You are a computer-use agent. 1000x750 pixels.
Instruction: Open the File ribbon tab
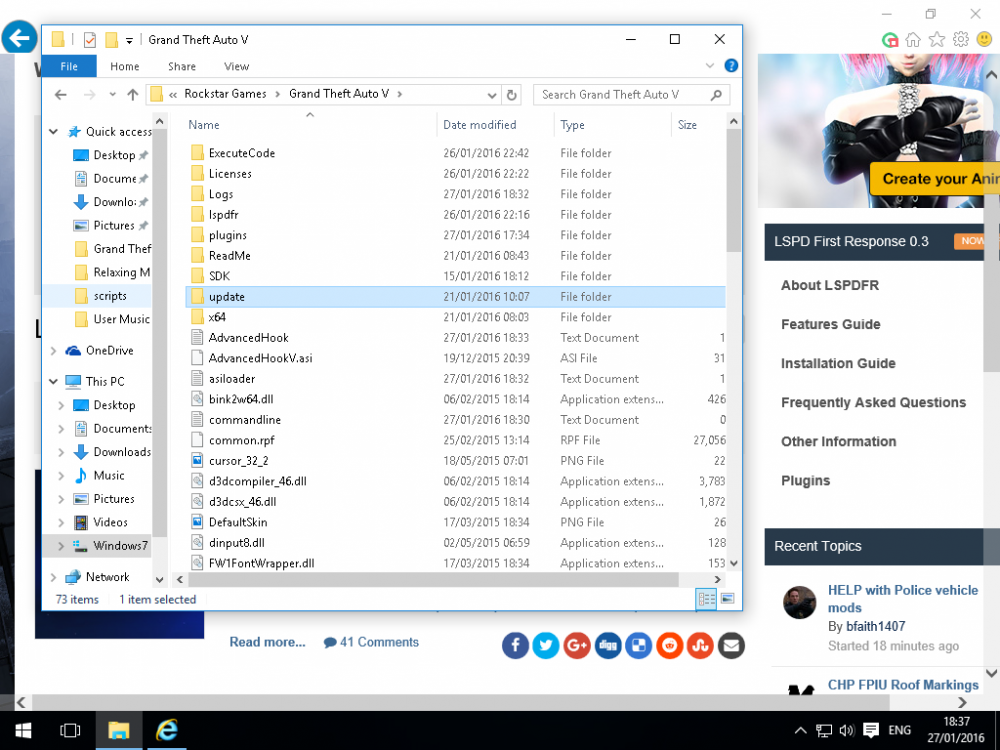[69, 67]
